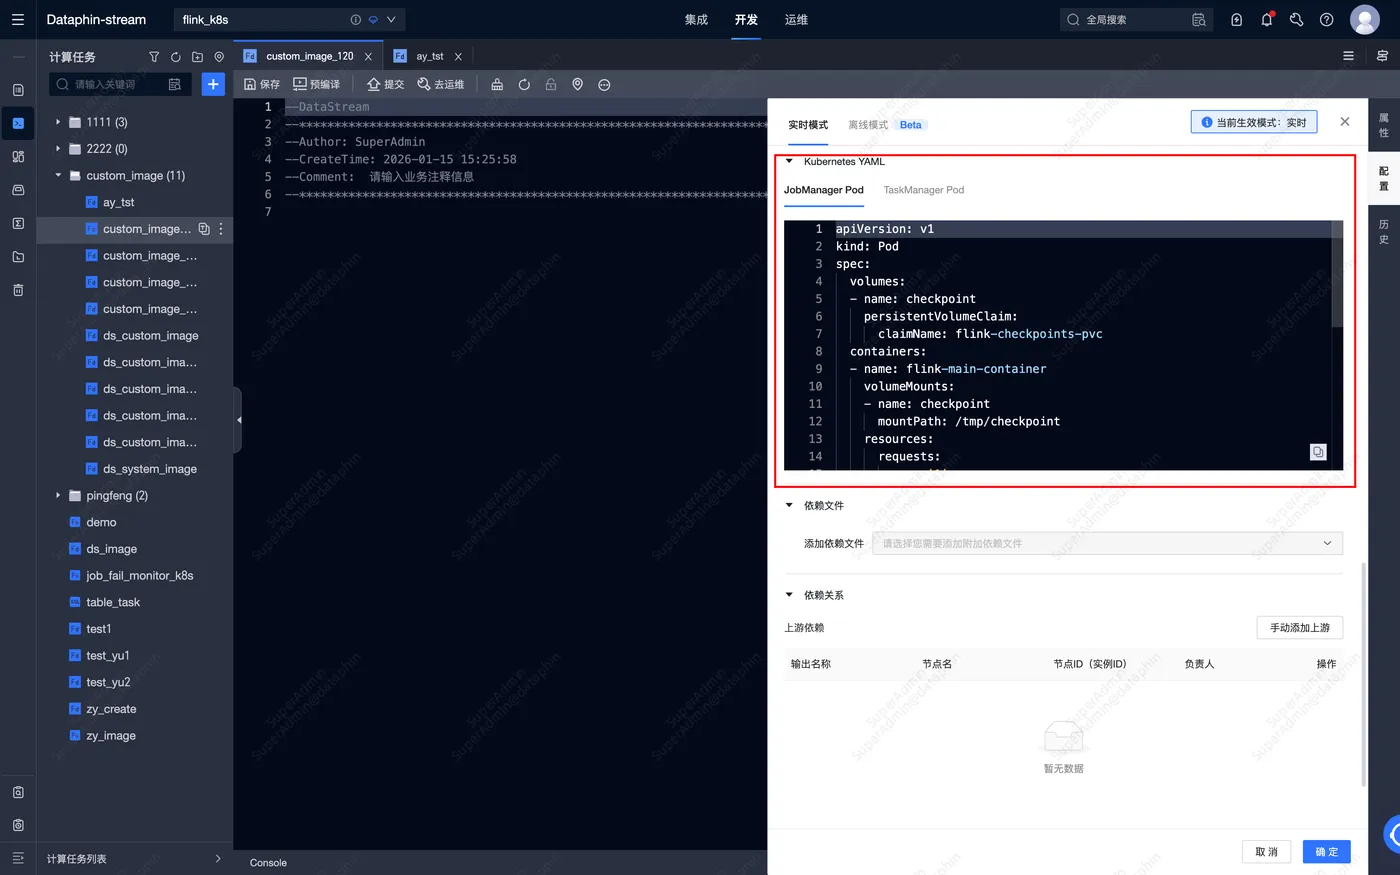
Task: Close the custom_image_120 editor tab
Action: [x=368, y=57]
